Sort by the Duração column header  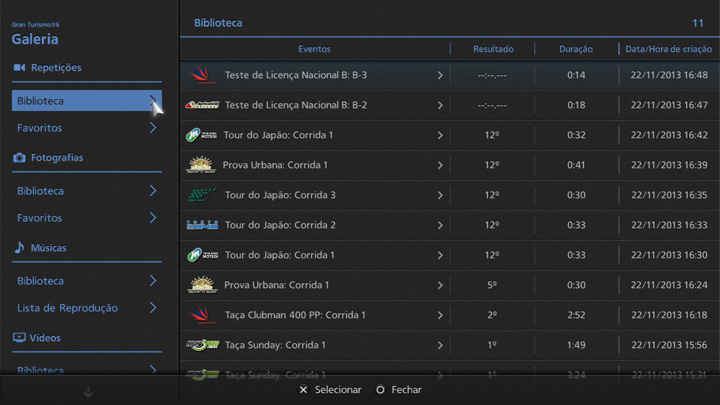[576, 49]
